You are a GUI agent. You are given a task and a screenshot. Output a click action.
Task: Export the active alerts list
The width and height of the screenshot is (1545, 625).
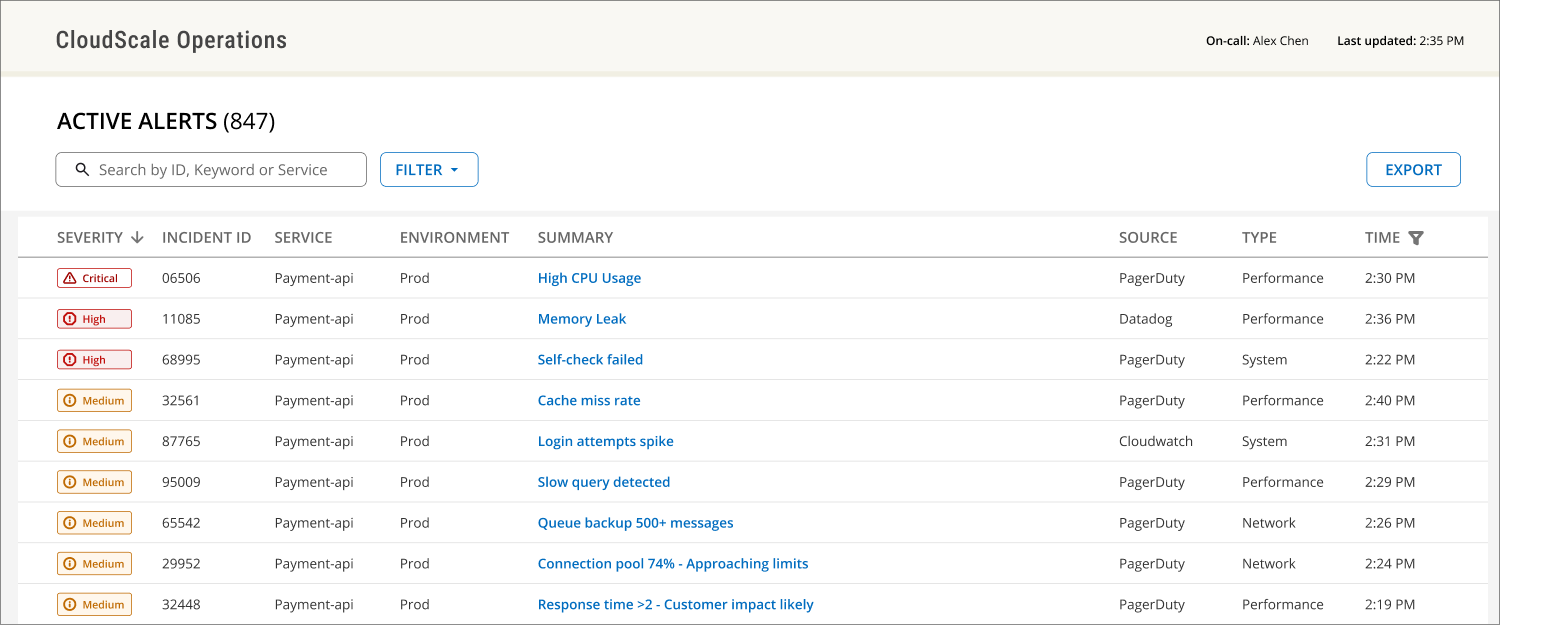(x=1412, y=170)
